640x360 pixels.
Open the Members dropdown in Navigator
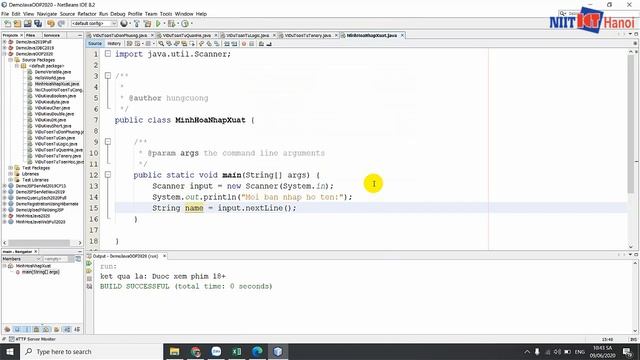(22, 259)
